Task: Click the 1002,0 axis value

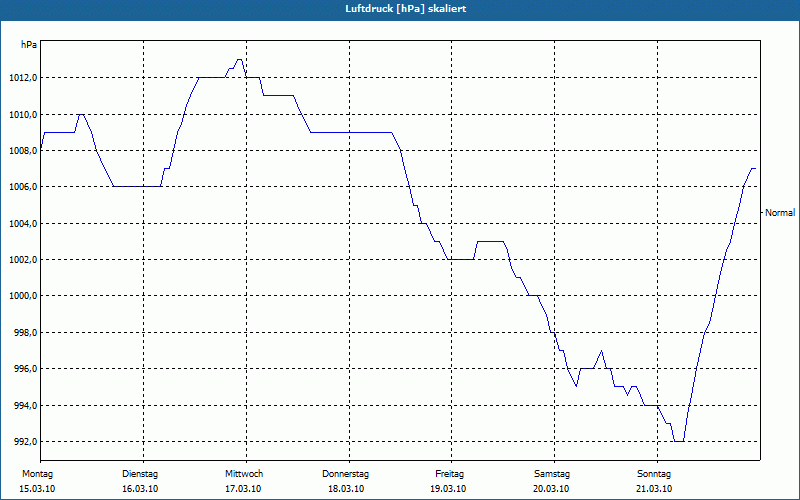Action: coord(24,260)
